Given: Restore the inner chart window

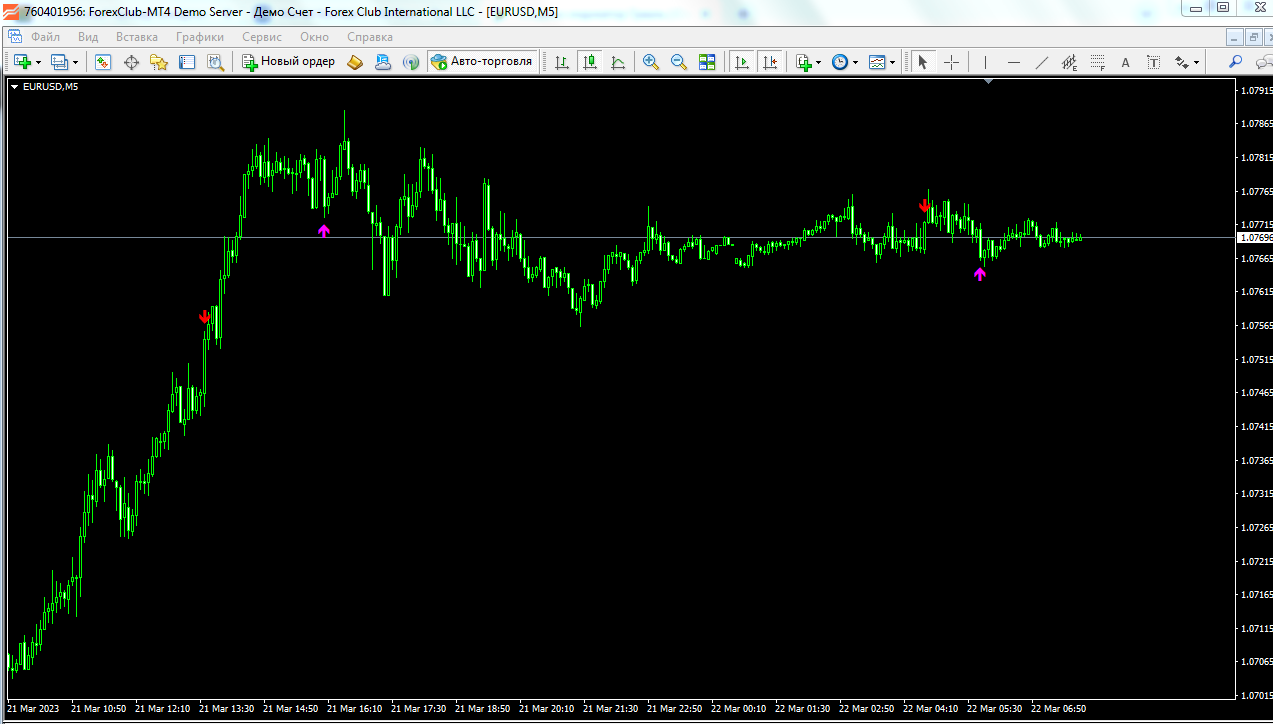Looking at the screenshot, I should pos(1253,37).
